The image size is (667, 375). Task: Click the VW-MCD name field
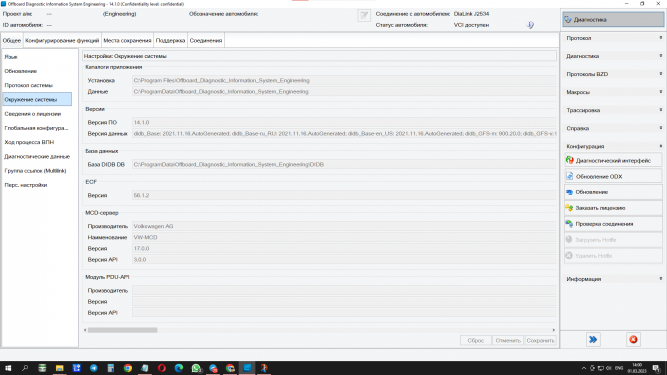coord(344,237)
